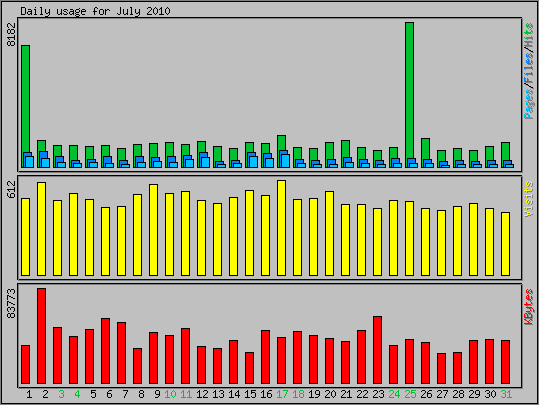Click day label 5 on the x-axis

[x=93, y=394]
